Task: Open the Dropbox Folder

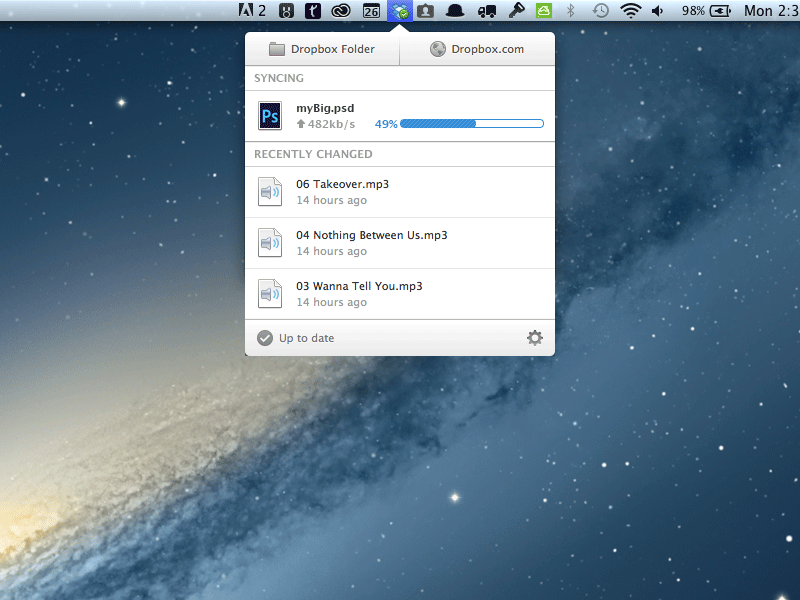Action: click(322, 49)
